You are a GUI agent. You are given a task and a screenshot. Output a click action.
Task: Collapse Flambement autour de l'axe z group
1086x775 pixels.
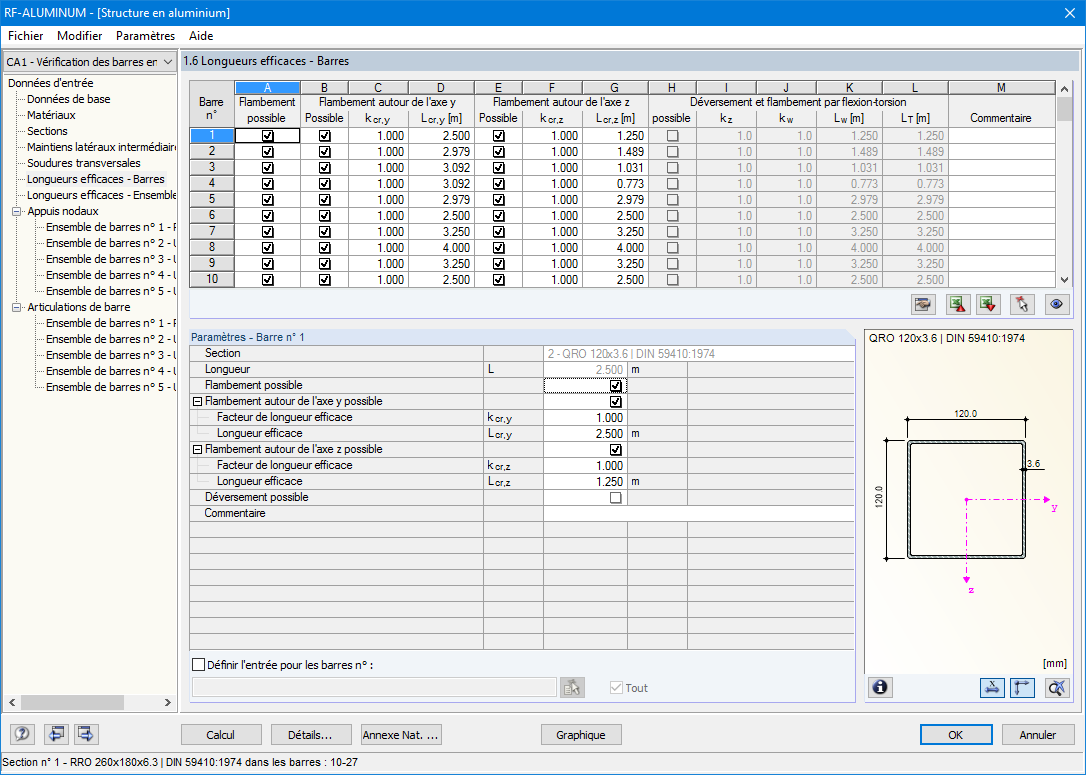(197, 449)
